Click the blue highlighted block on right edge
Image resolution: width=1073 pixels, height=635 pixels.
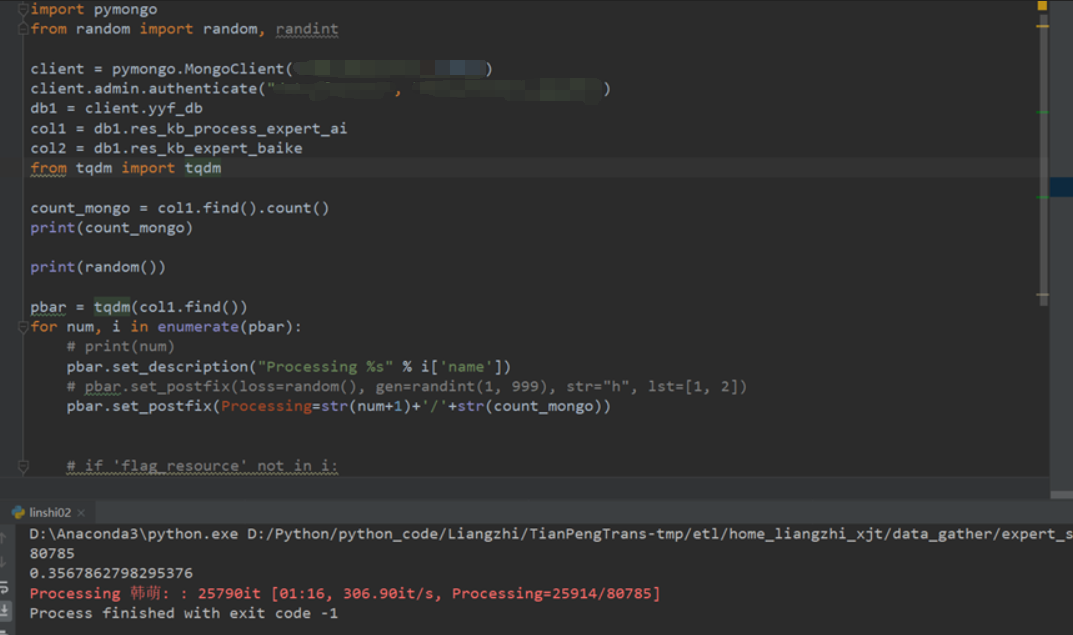(x=1061, y=188)
